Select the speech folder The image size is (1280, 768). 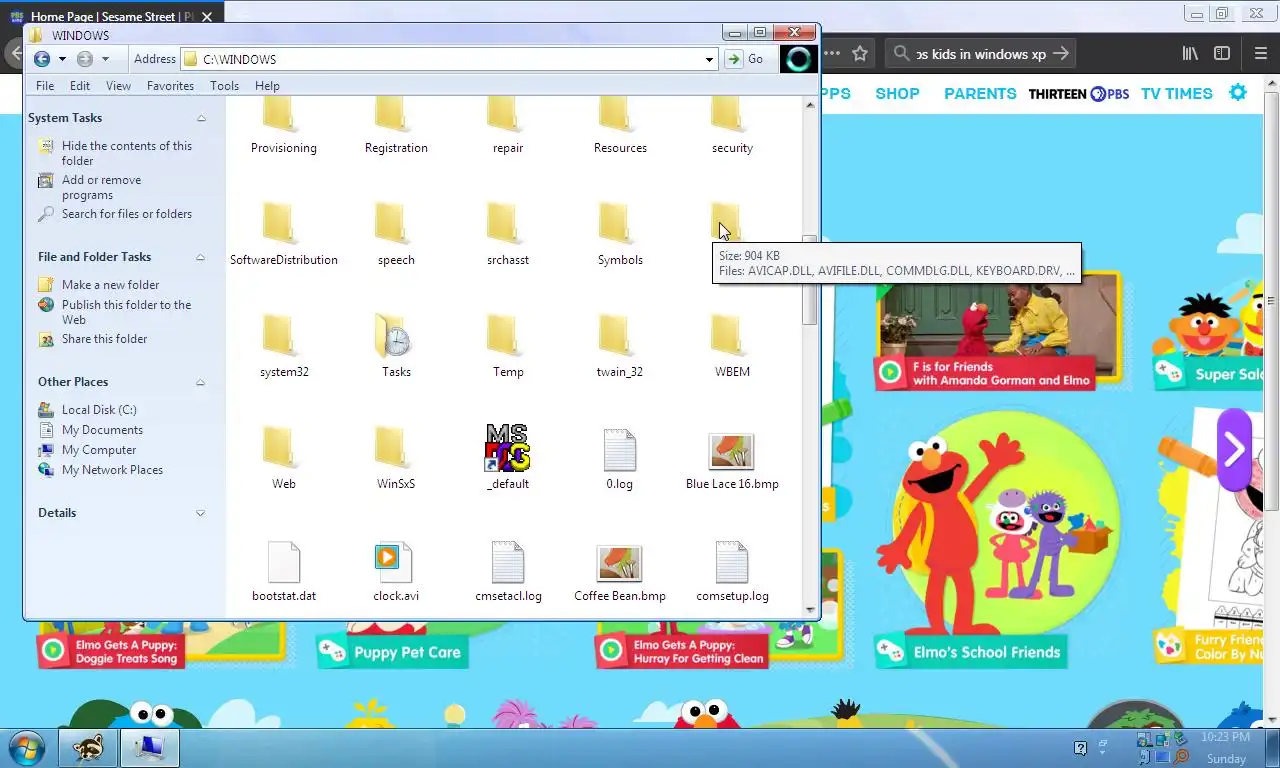tap(396, 234)
